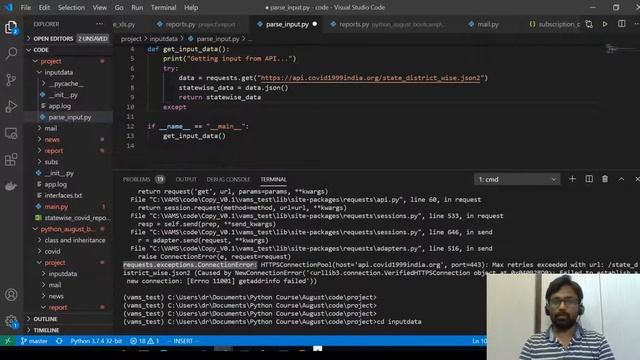Switch to the DEBUG CONSOLE tab
This screenshot has width=640, height=360.
(228, 179)
